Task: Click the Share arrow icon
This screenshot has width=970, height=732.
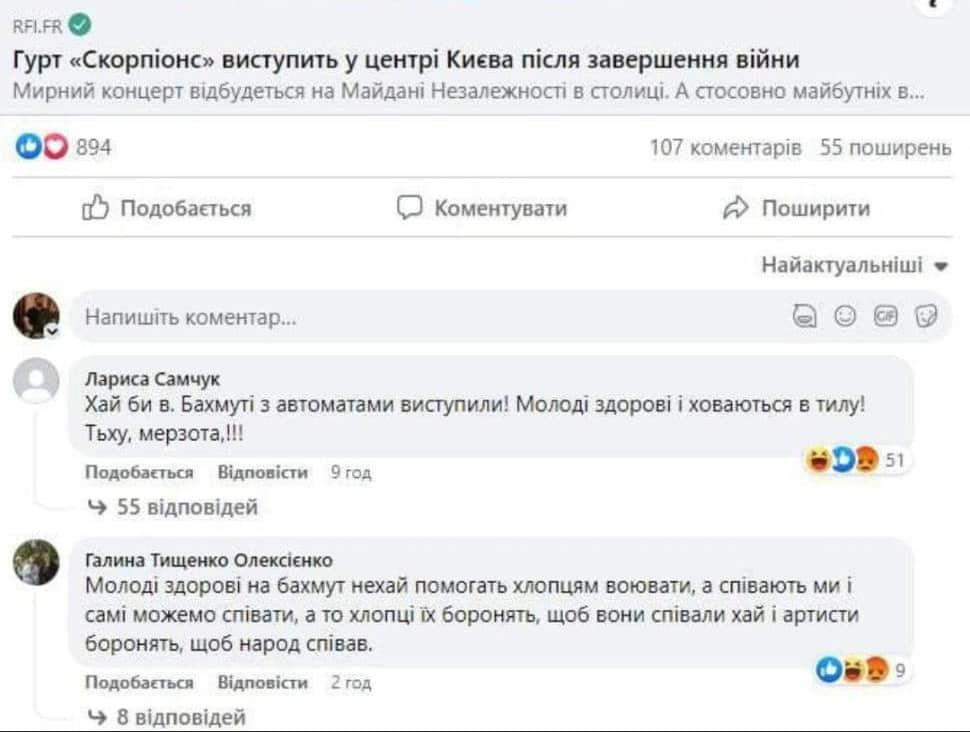Action: point(735,208)
